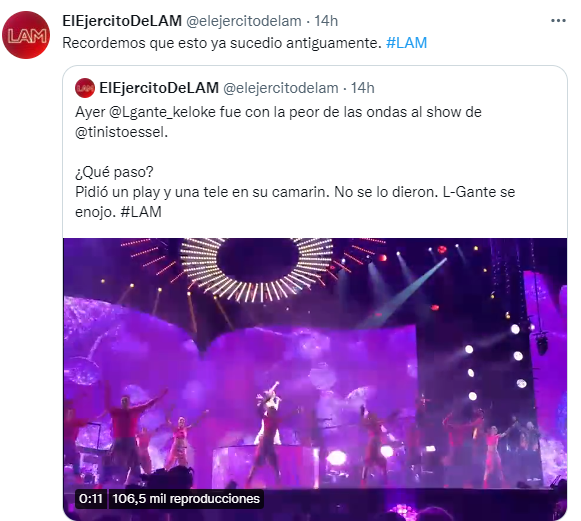The height and width of the screenshot is (521, 581).
Task: Click the circular light ring in video
Action: 258,269
